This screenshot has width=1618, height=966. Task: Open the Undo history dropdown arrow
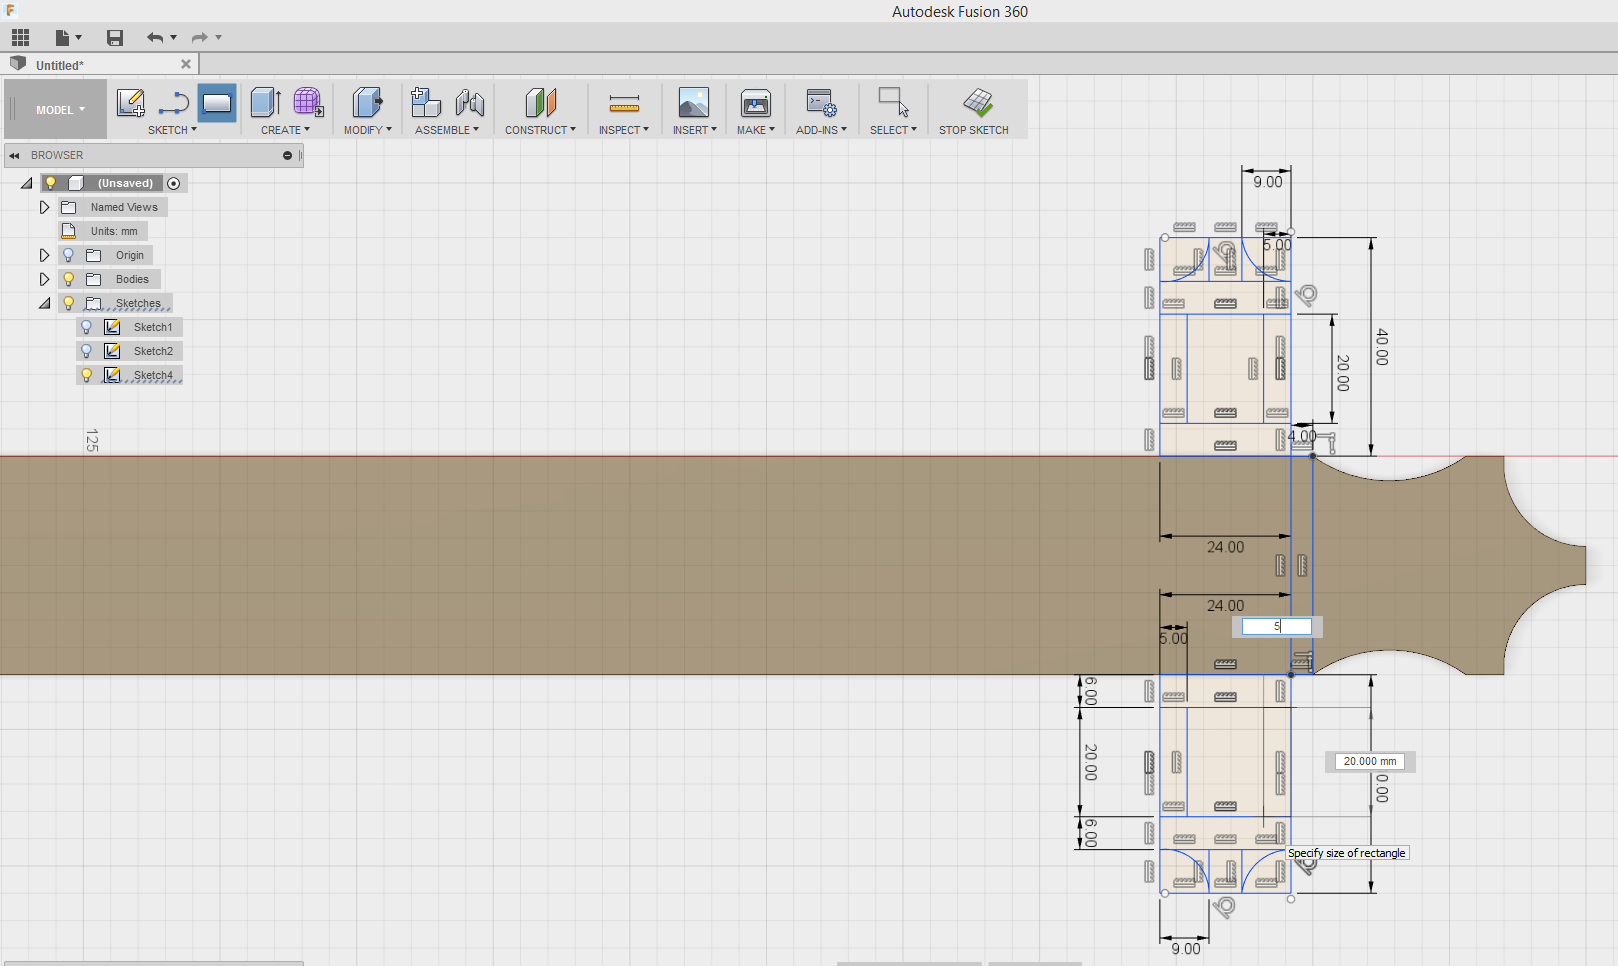(173, 38)
